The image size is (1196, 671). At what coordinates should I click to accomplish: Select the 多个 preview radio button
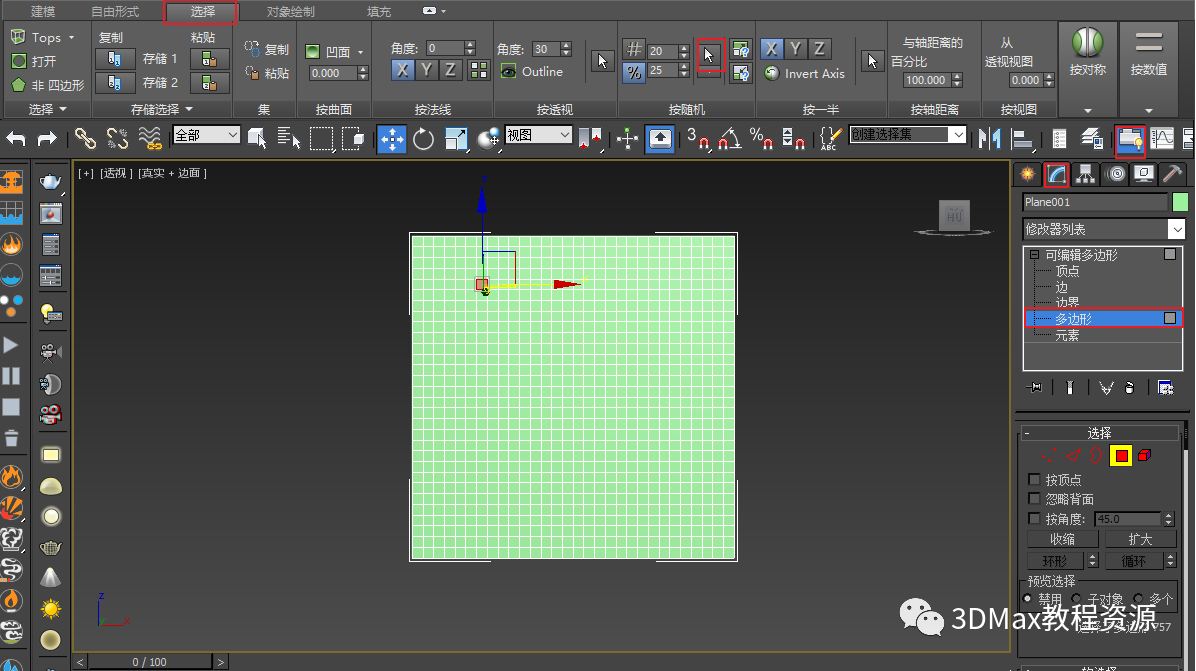pos(1138,599)
